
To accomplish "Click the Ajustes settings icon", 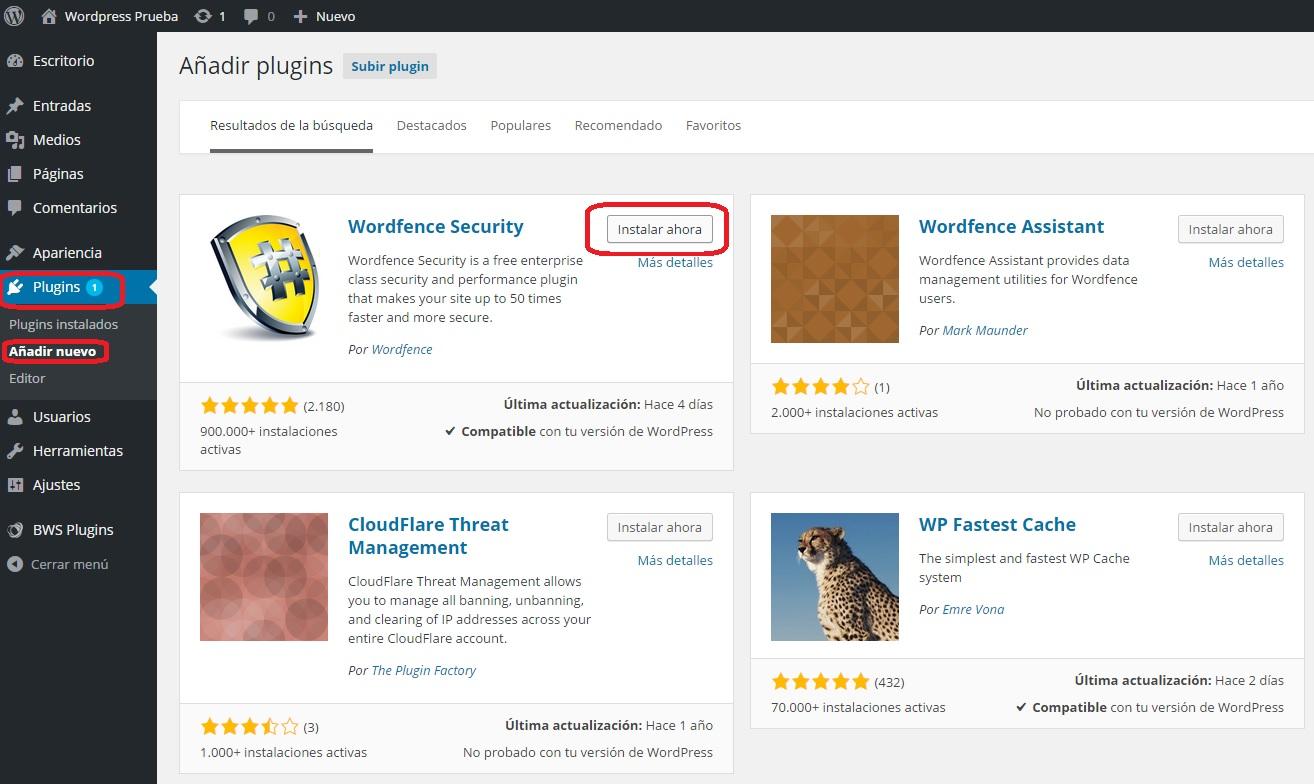I will (x=15, y=485).
